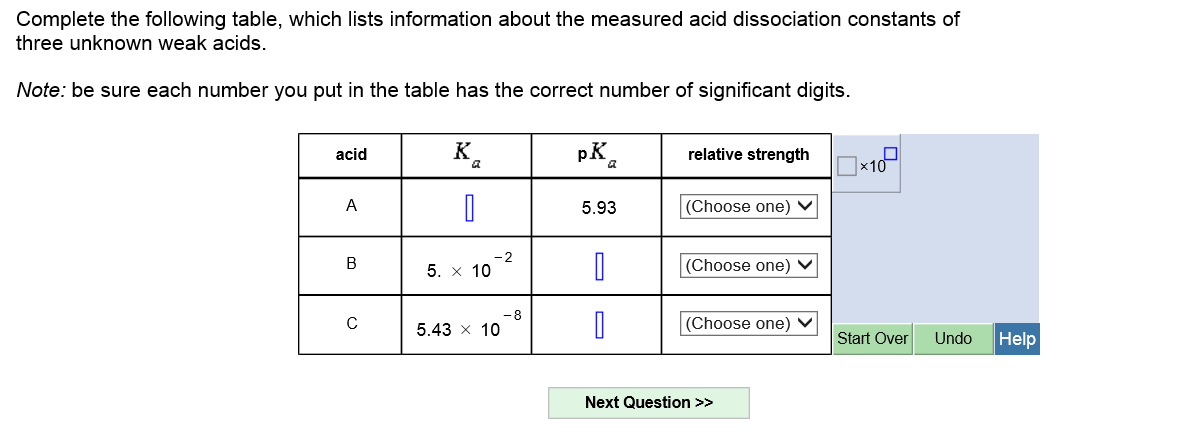The width and height of the screenshot is (1186, 436).
Task: Click the 5.93 pKa value cell
Action: 598,208
